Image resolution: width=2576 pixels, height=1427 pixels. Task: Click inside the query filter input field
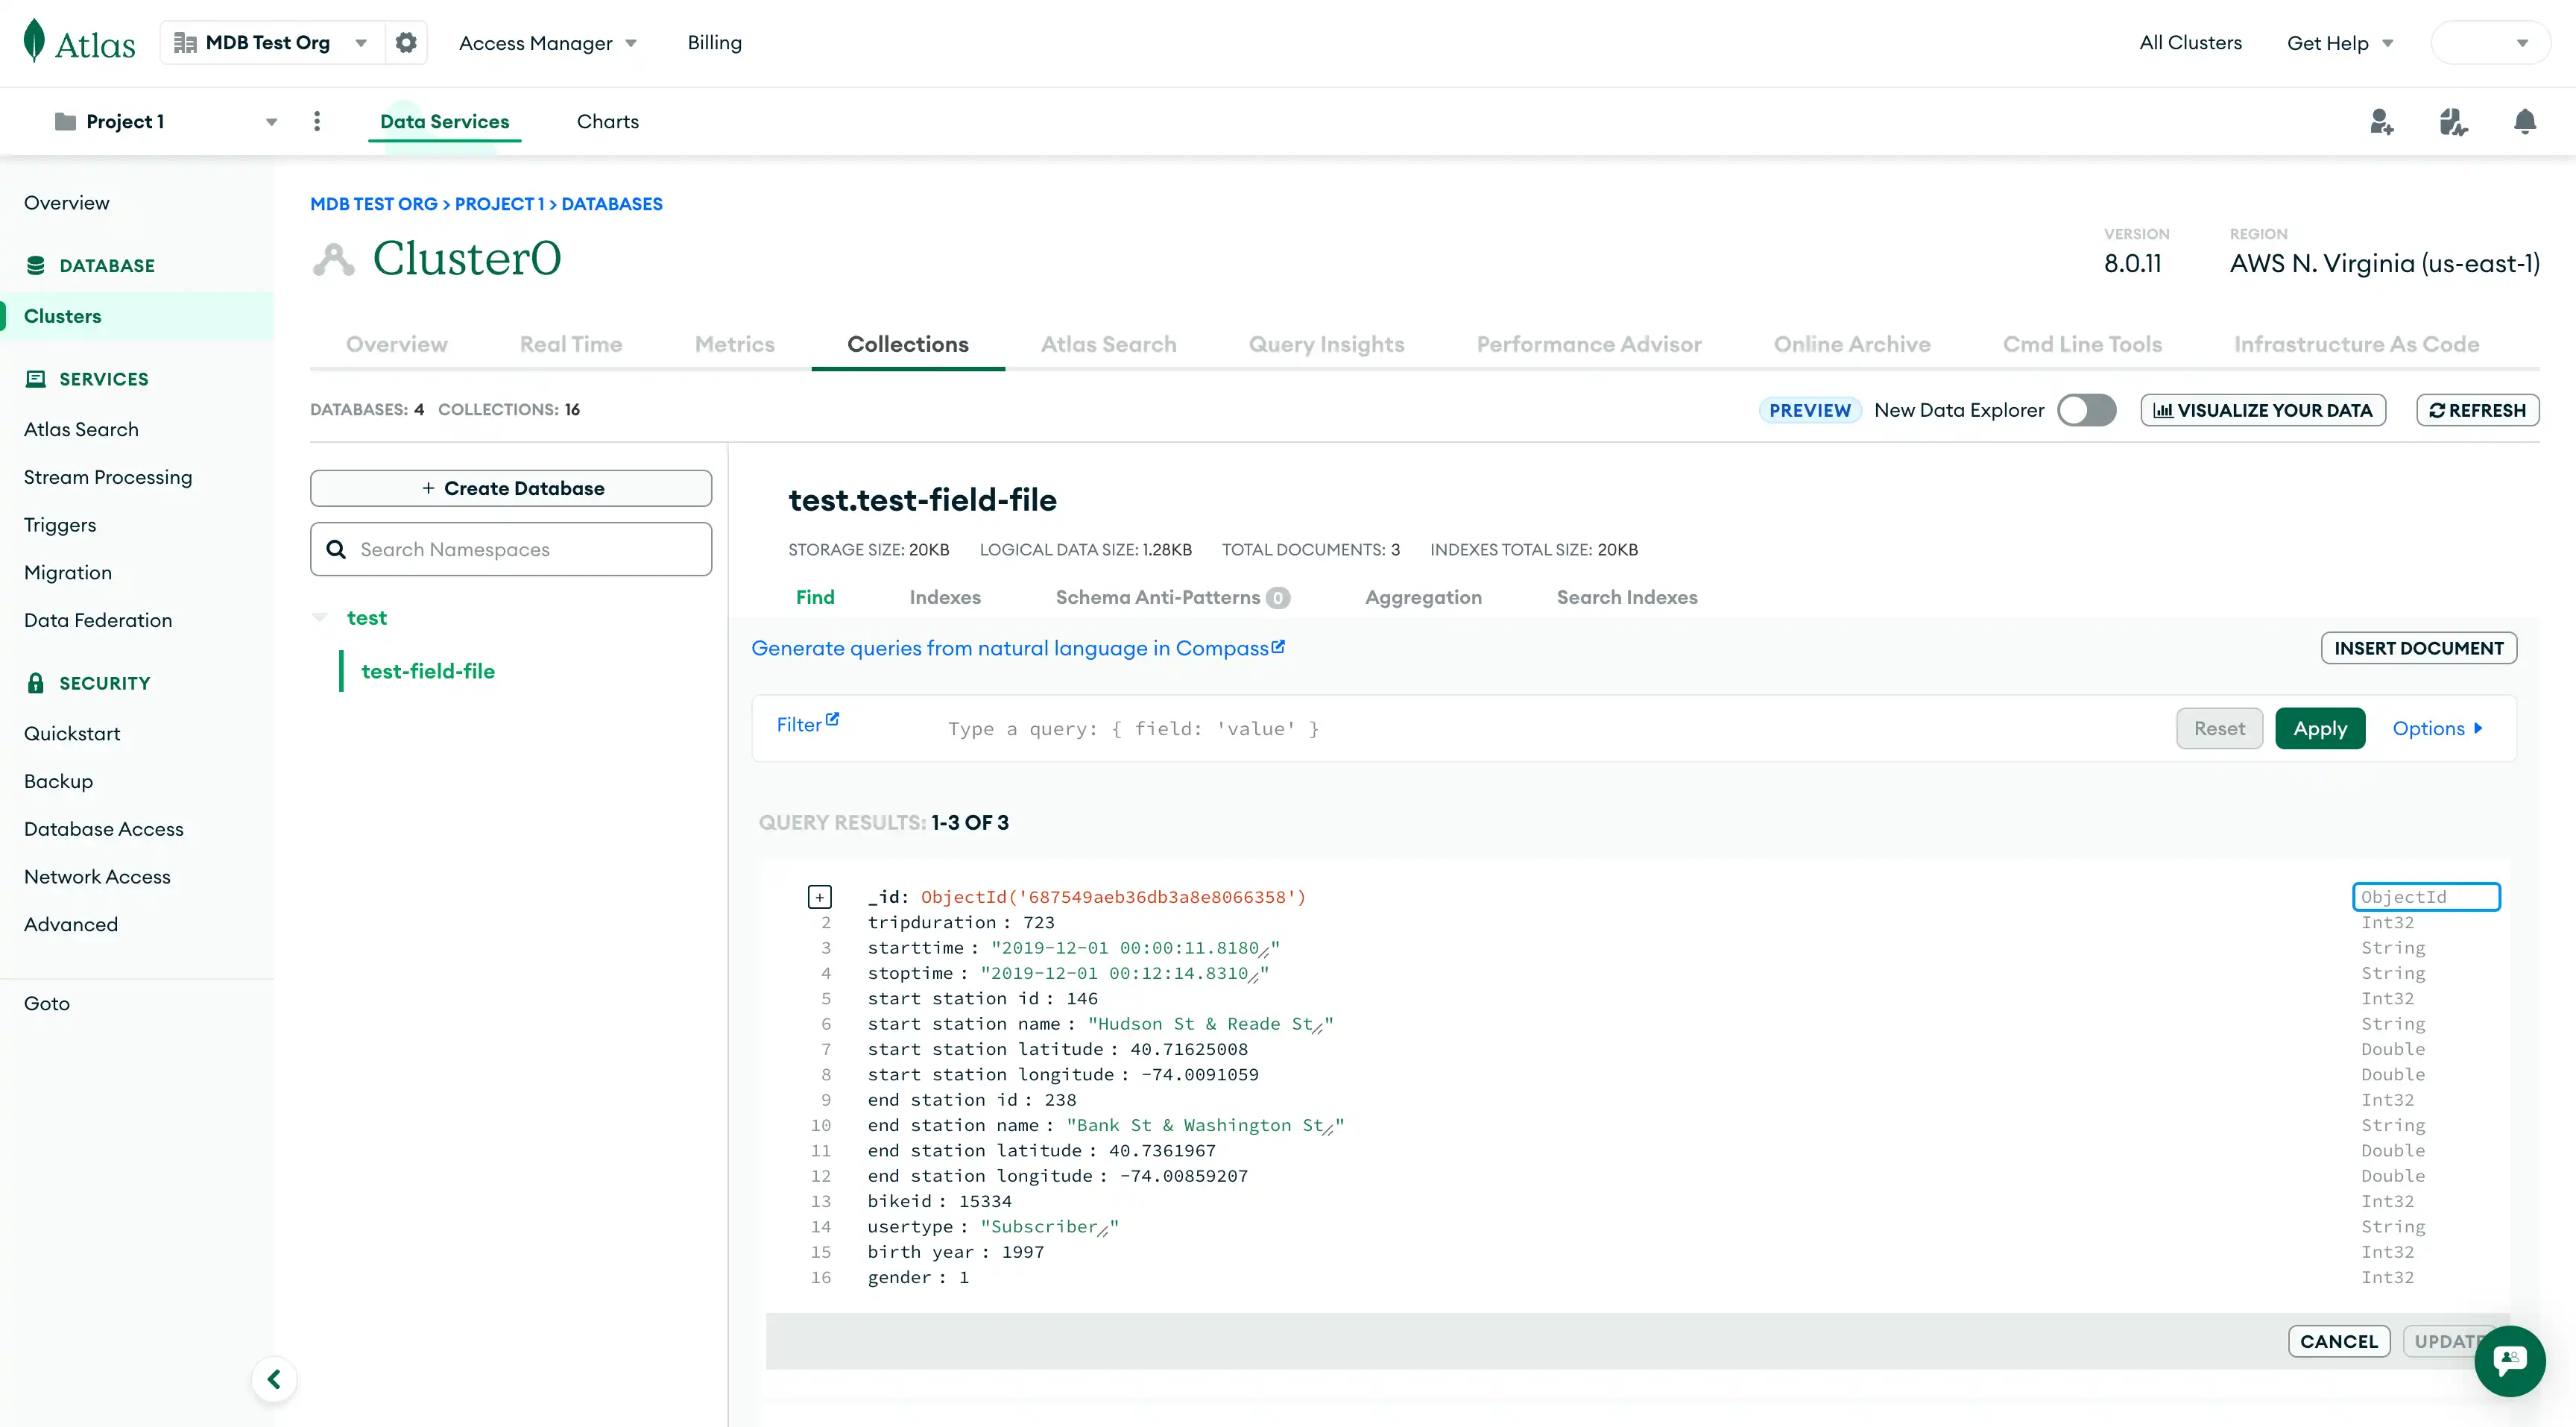(x=1400, y=728)
